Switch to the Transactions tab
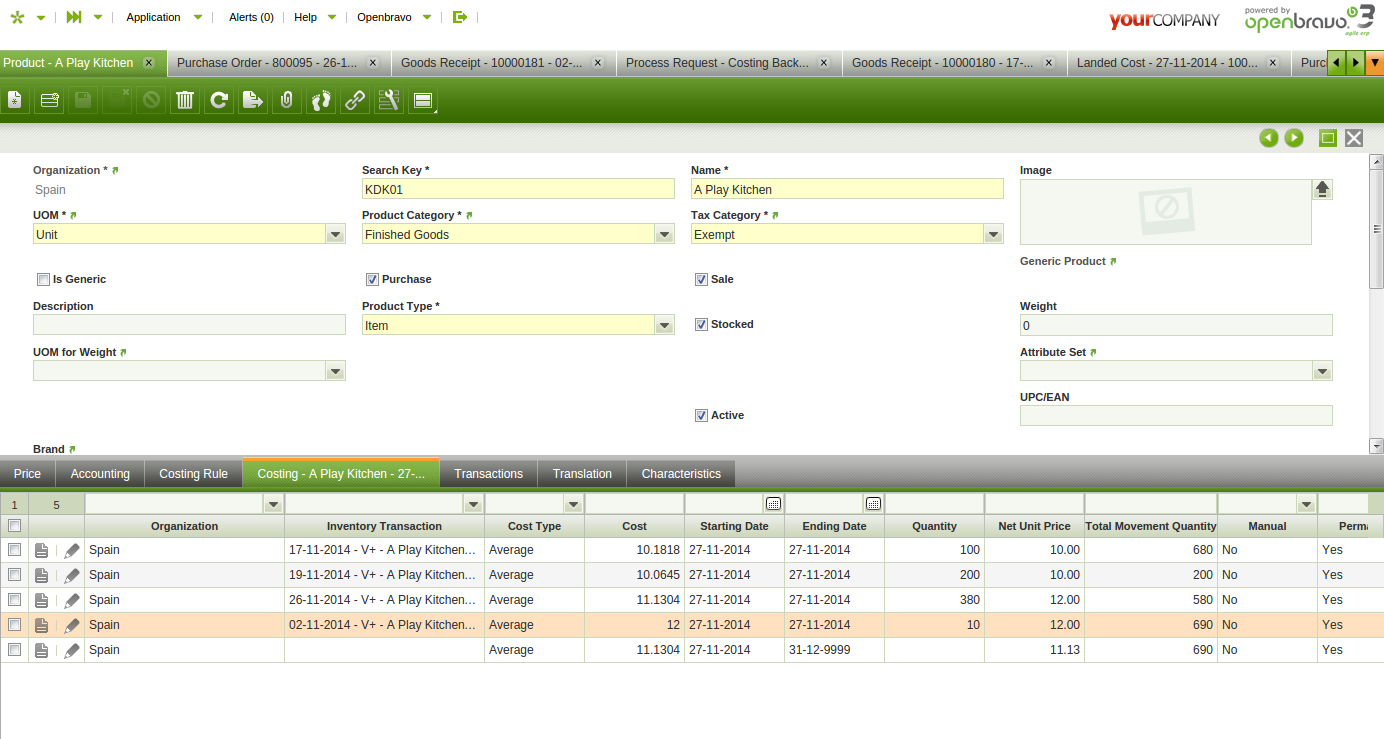Image resolution: width=1384 pixels, height=739 pixels. click(x=488, y=474)
